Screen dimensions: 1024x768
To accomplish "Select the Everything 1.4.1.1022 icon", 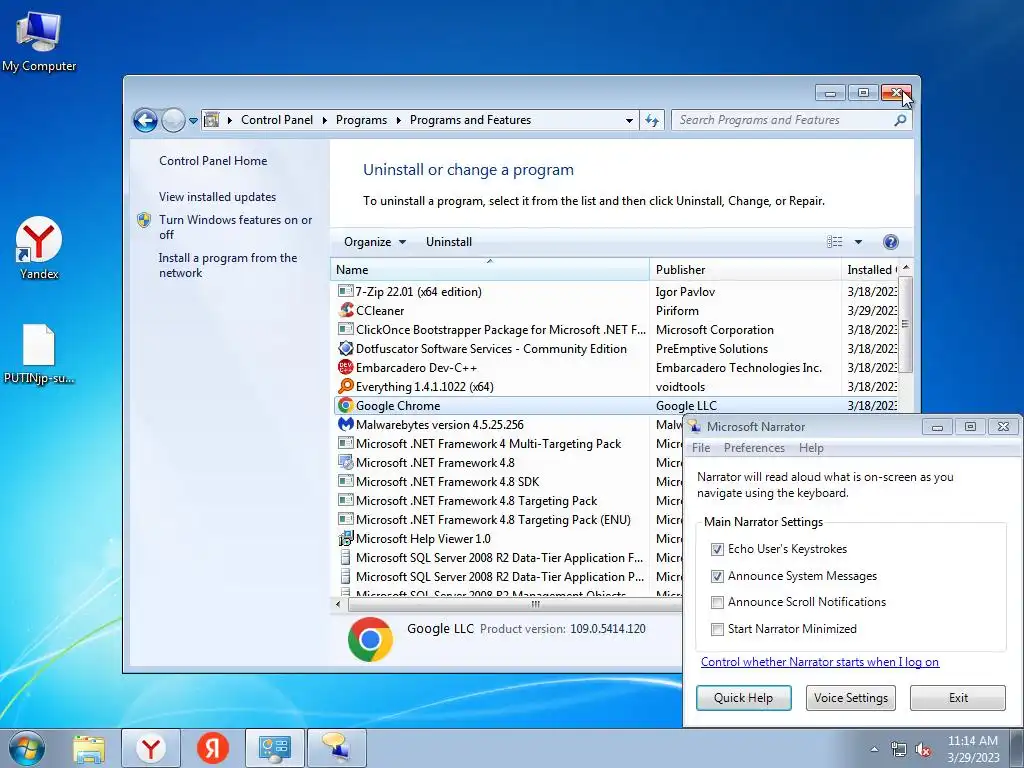I will 345,386.
